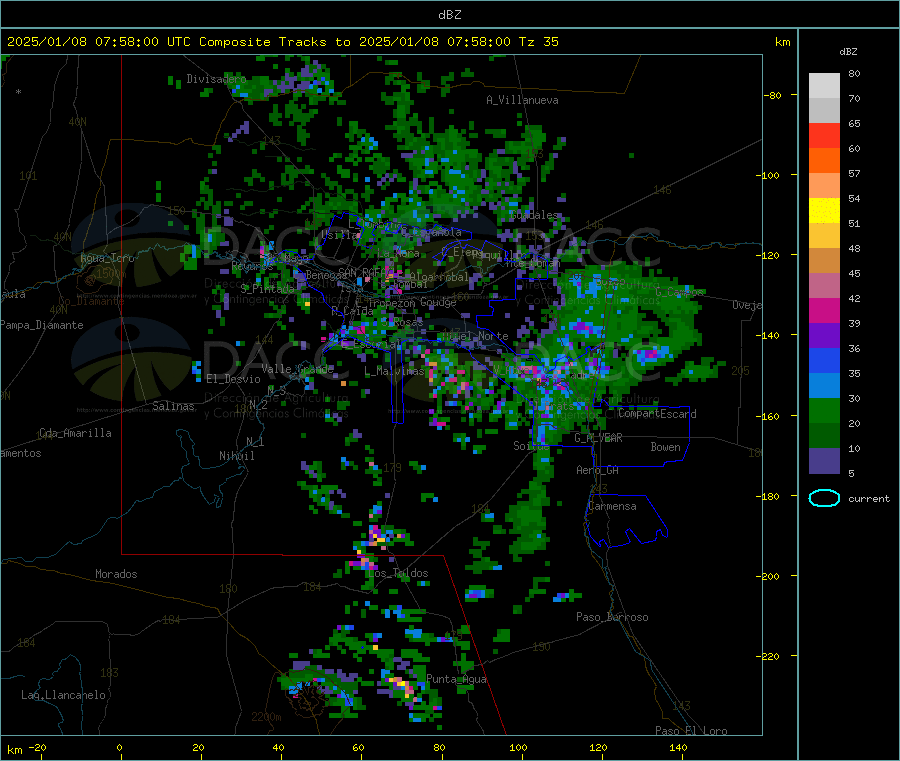The height and width of the screenshot is (761, 900).
Task: Click the Valle_Grande map label
Action: point(297,368)
